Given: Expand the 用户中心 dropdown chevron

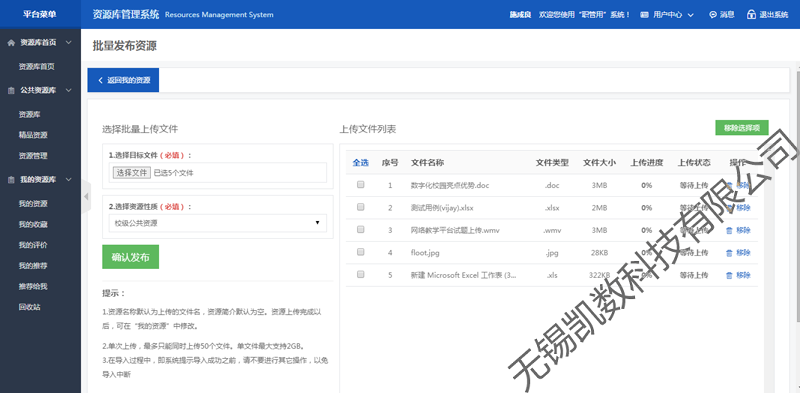Looking at the screenshot, I should [690, 15].
